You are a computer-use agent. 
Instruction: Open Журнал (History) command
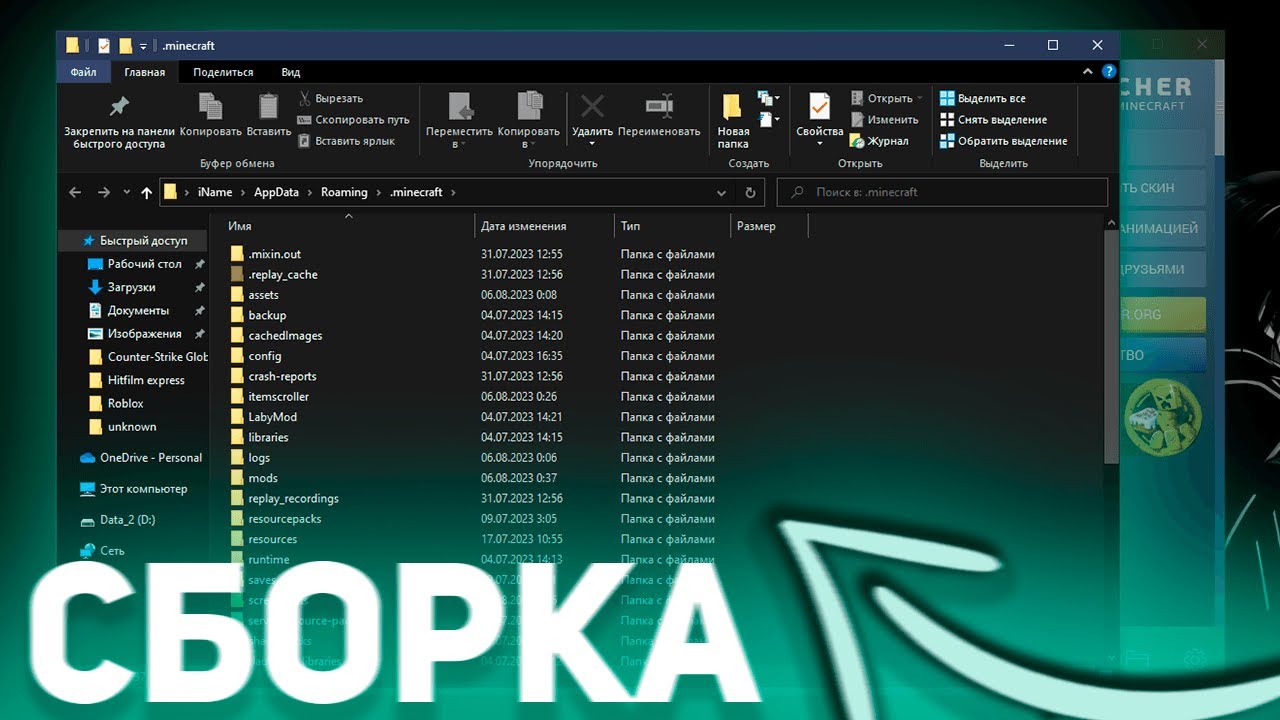click(879, 141)
